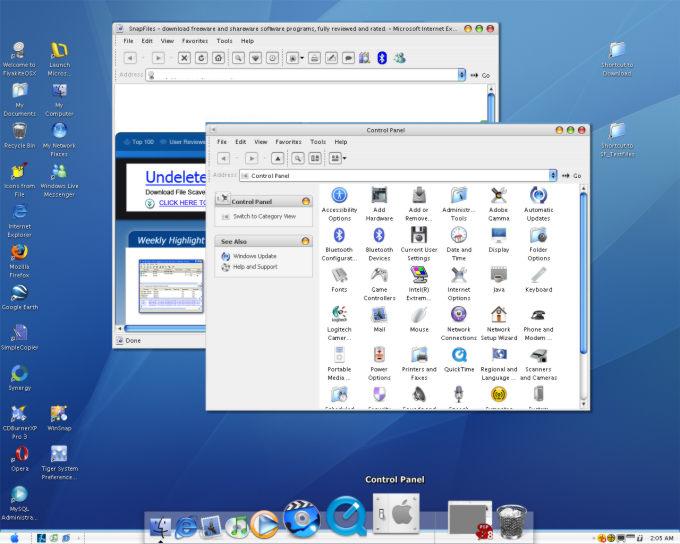Image resolution: width=680 pixels, height=544 pixels.
Task: Open Printers and Faxes icon
Action: coord(419,364)
